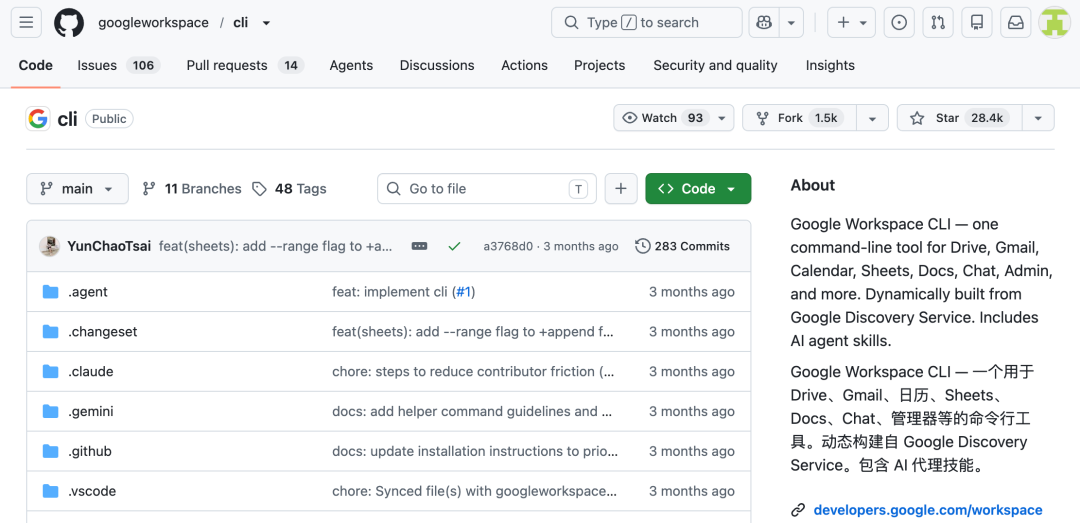
Task: Open Copilot dropdown arrow next to Copilot icon
Action: pos(791,23)
